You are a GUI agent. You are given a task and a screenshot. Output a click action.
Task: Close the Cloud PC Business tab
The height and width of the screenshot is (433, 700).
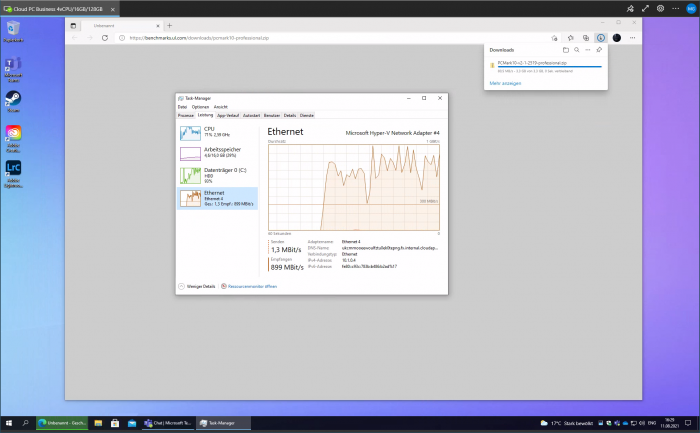(x=112, y=9)
